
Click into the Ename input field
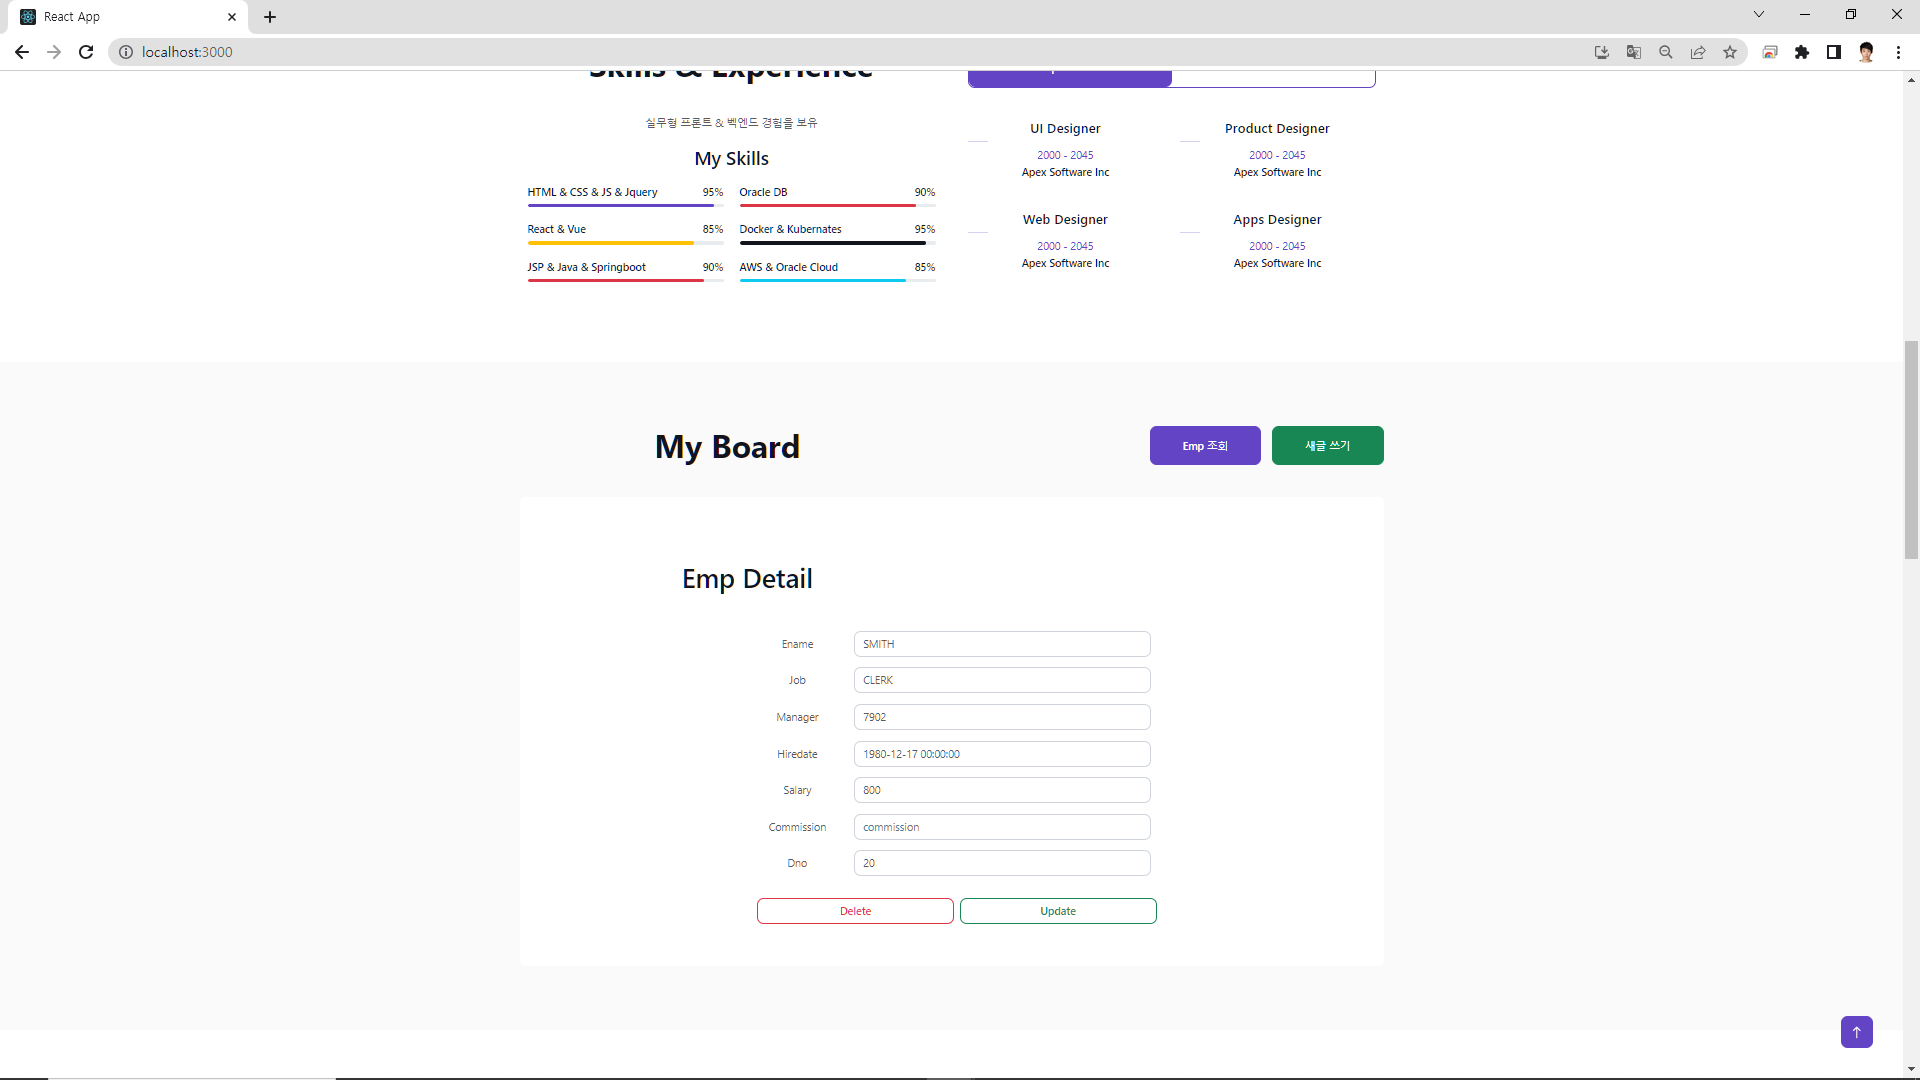point(1001,644)
